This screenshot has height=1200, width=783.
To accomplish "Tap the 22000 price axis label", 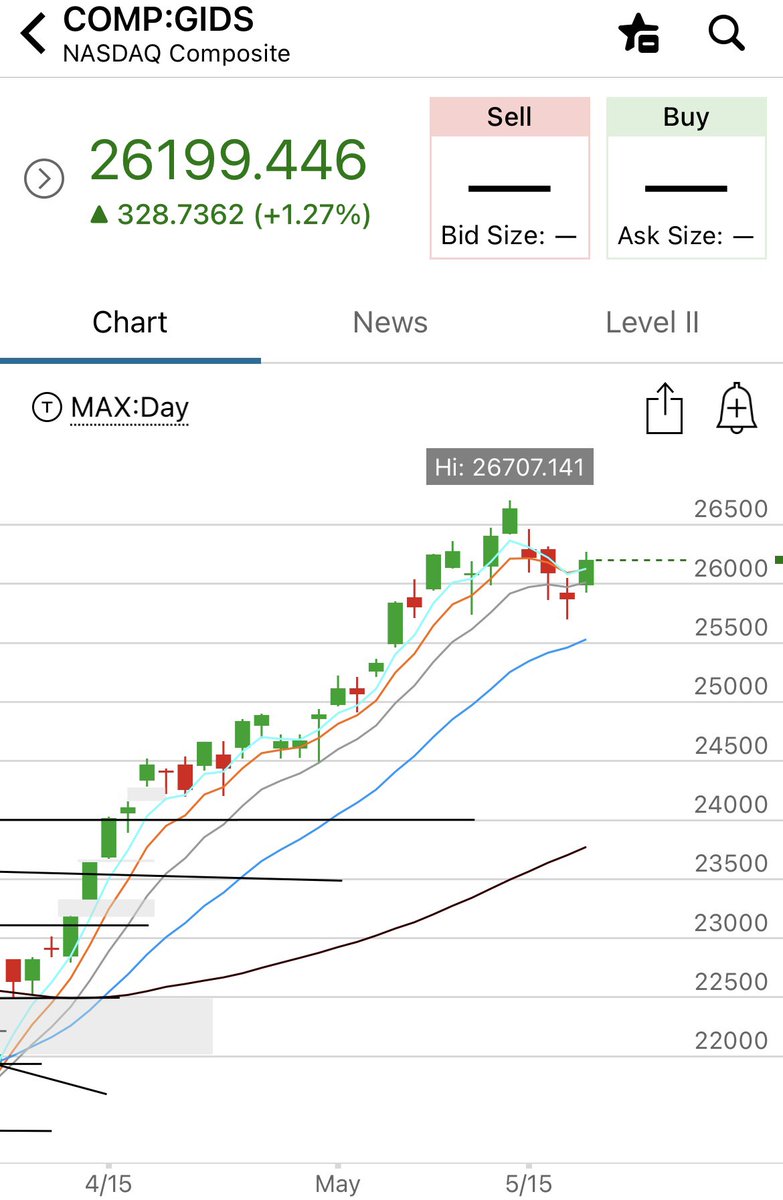I will tap(731, 1040).
